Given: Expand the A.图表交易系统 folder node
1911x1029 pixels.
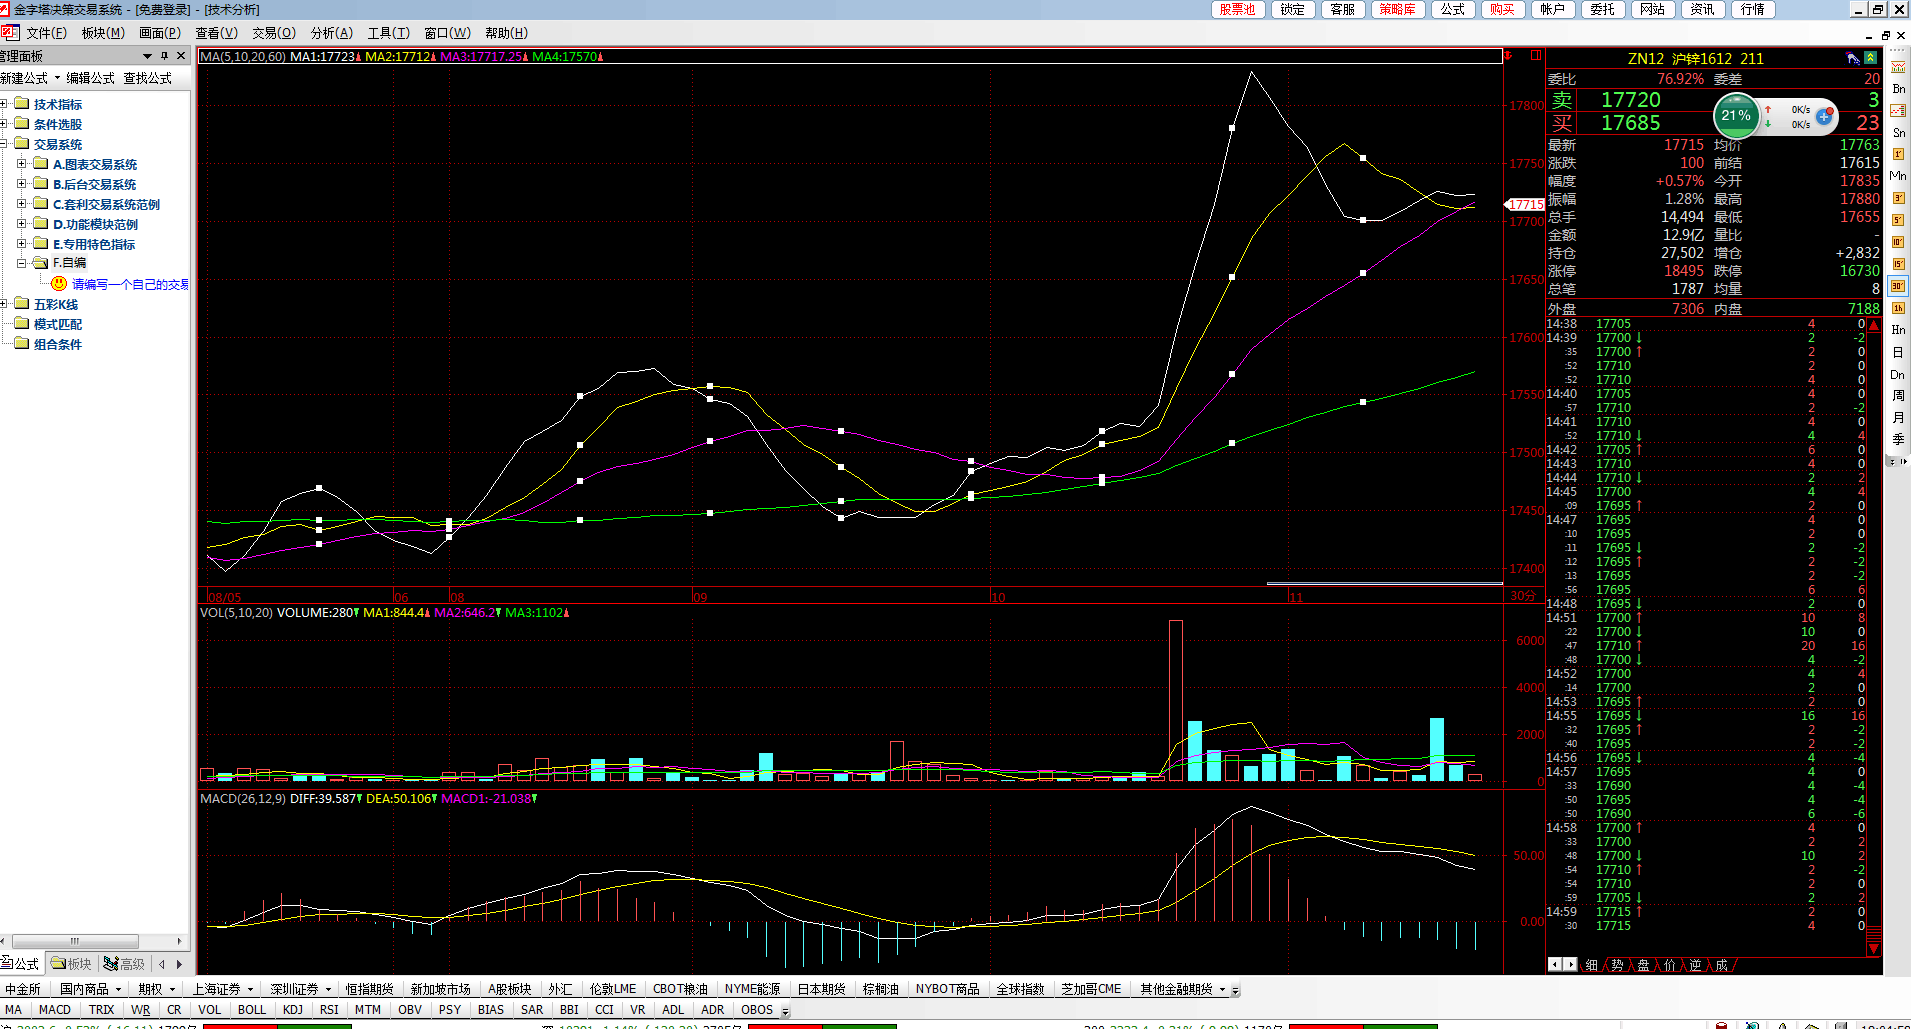Looking at the screenshot, I should click(x=22, y=164).
